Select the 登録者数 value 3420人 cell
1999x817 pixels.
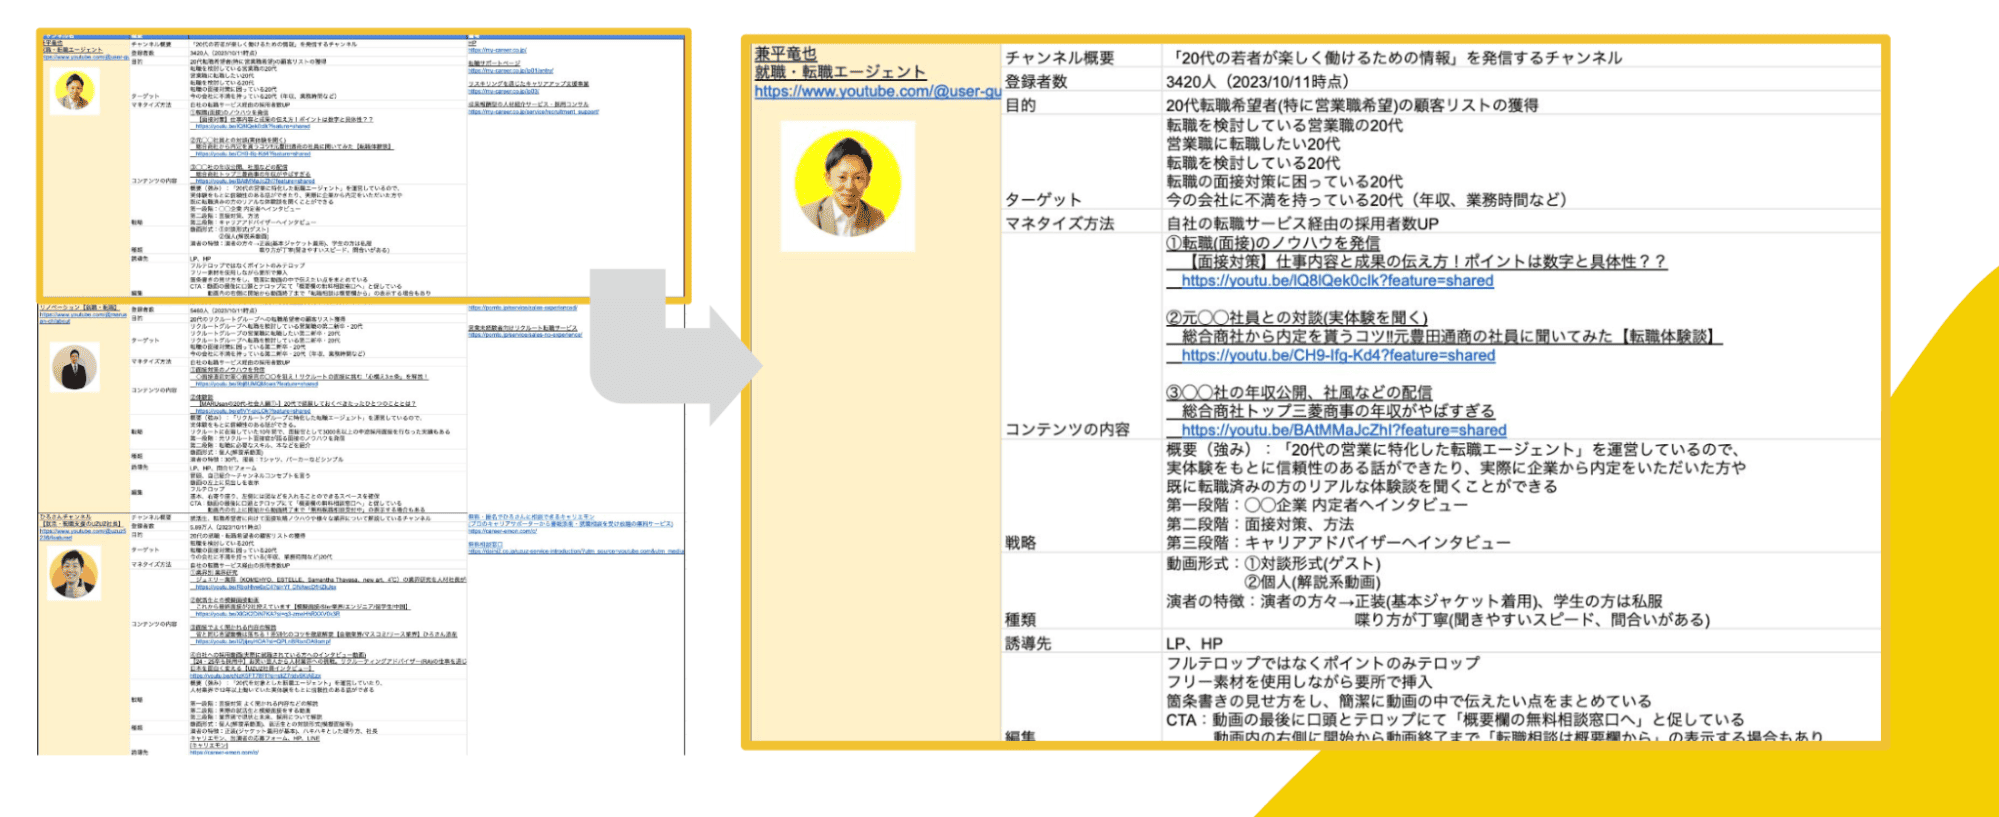coord(1256,82)
